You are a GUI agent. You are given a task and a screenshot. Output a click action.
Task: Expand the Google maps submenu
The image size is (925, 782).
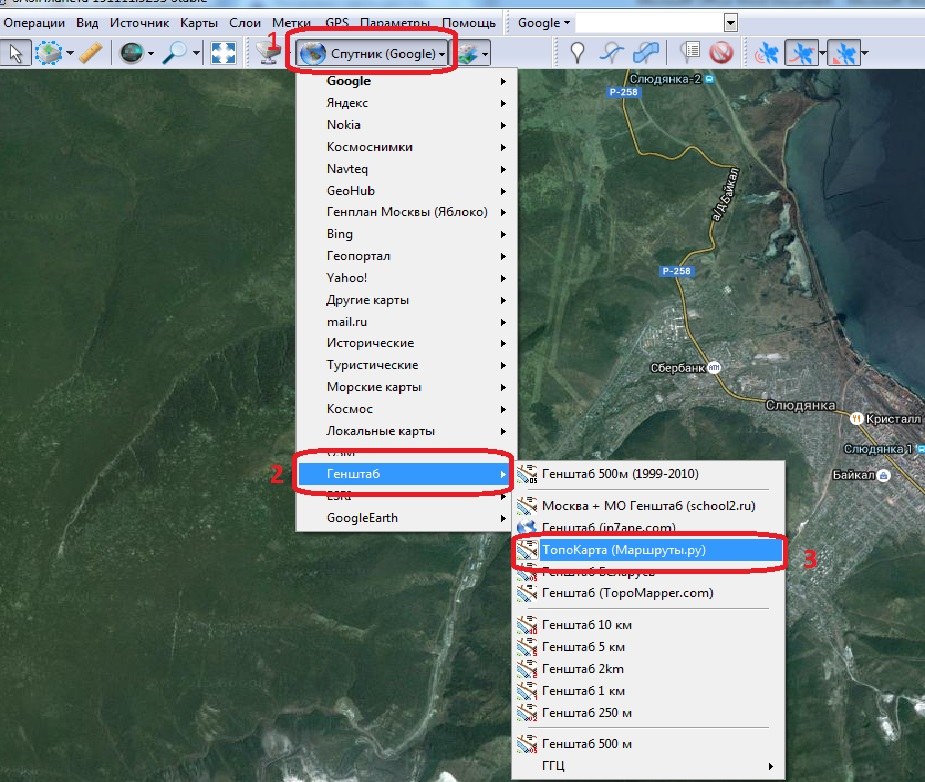point(406,81)
